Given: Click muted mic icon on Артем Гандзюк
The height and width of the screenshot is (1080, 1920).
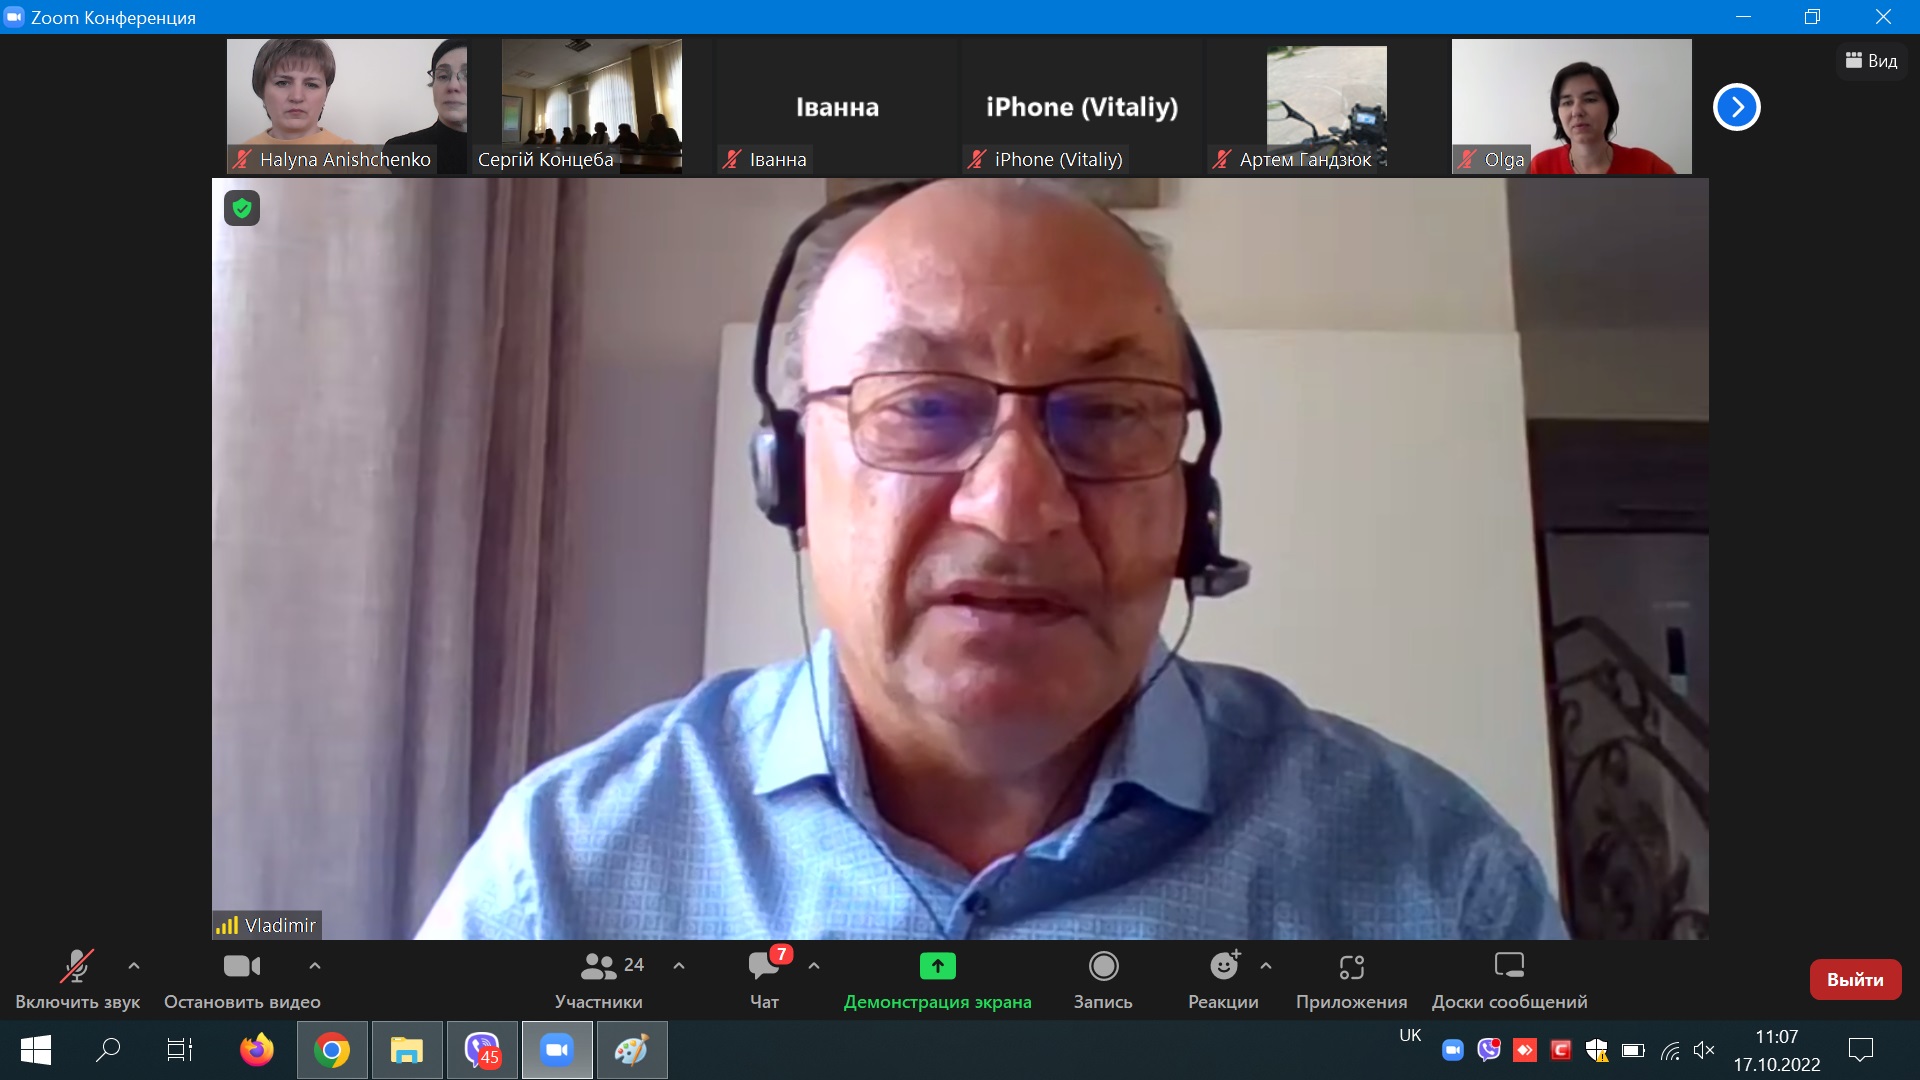Looking at the screenshot, I should [1222, 159].
